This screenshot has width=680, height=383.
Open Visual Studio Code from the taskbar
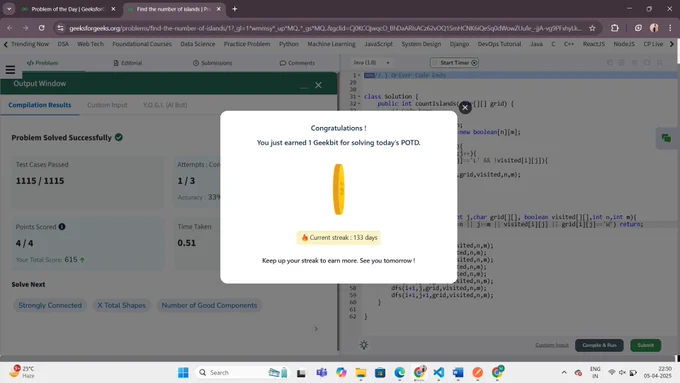click(438, 372)
